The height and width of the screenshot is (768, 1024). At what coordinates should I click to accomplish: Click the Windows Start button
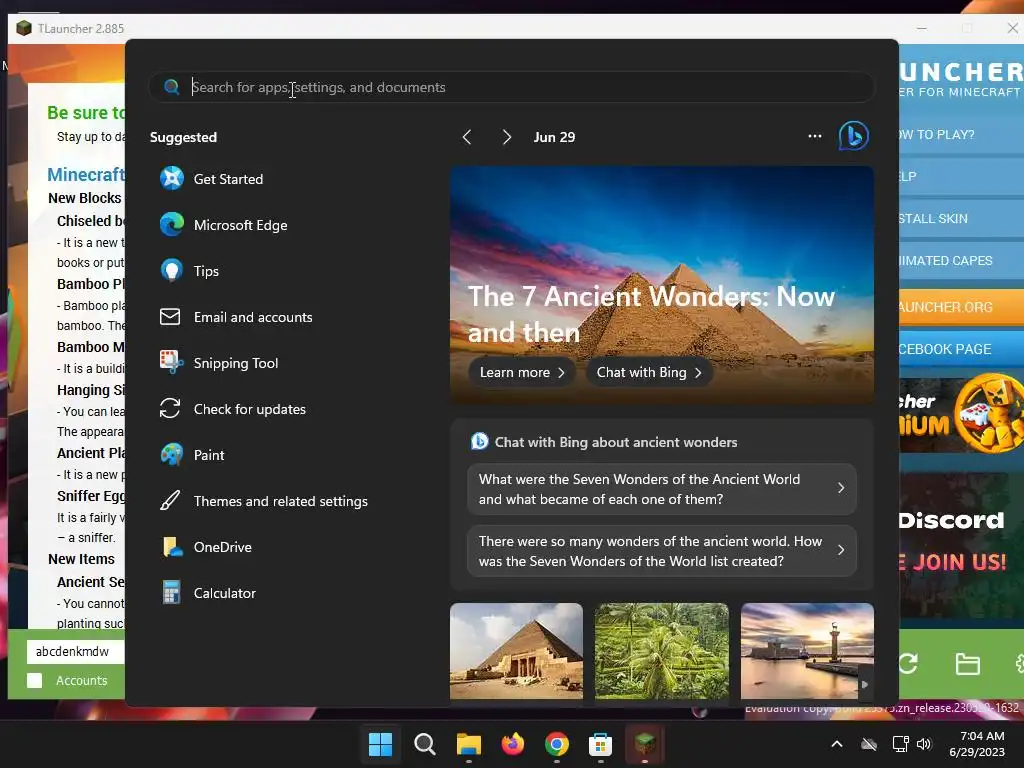pos(380,744)
